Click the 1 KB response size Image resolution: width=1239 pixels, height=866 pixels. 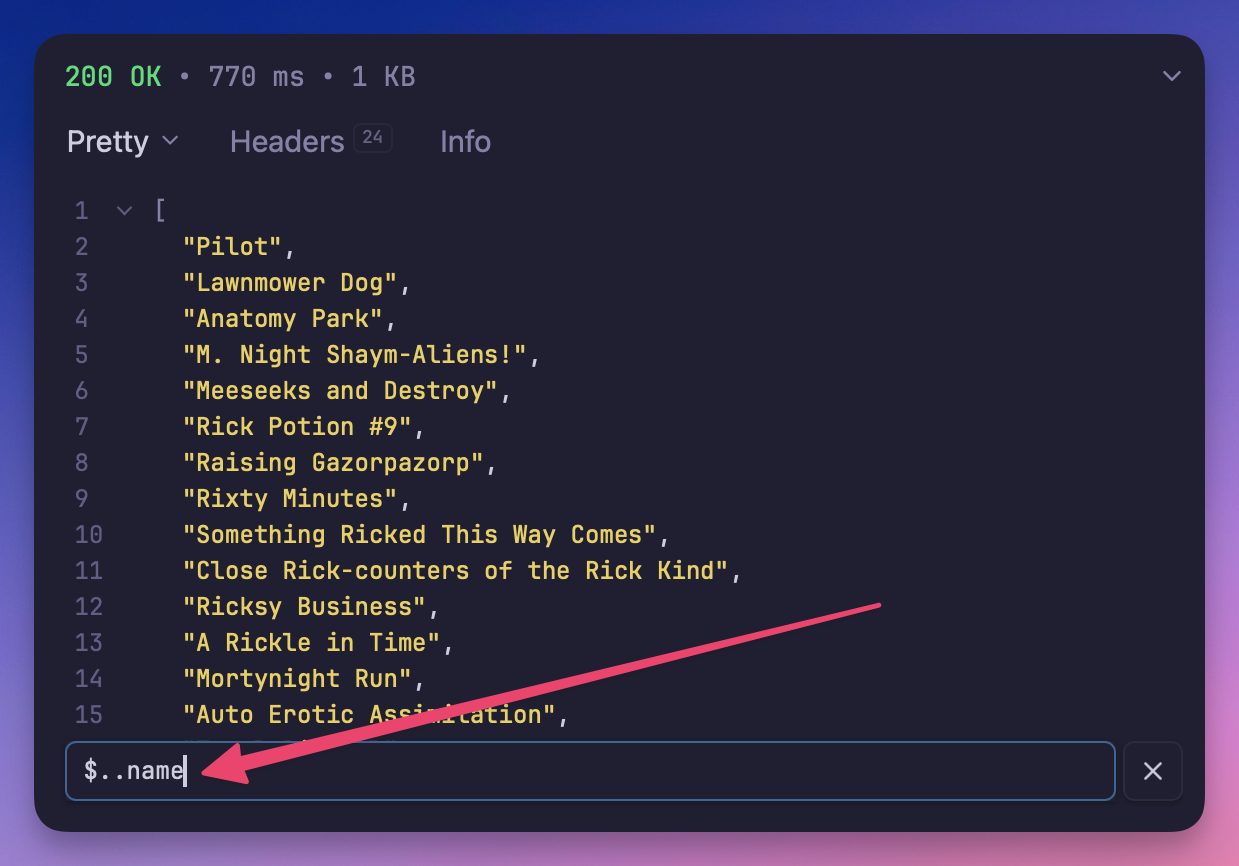pos(383,76)
